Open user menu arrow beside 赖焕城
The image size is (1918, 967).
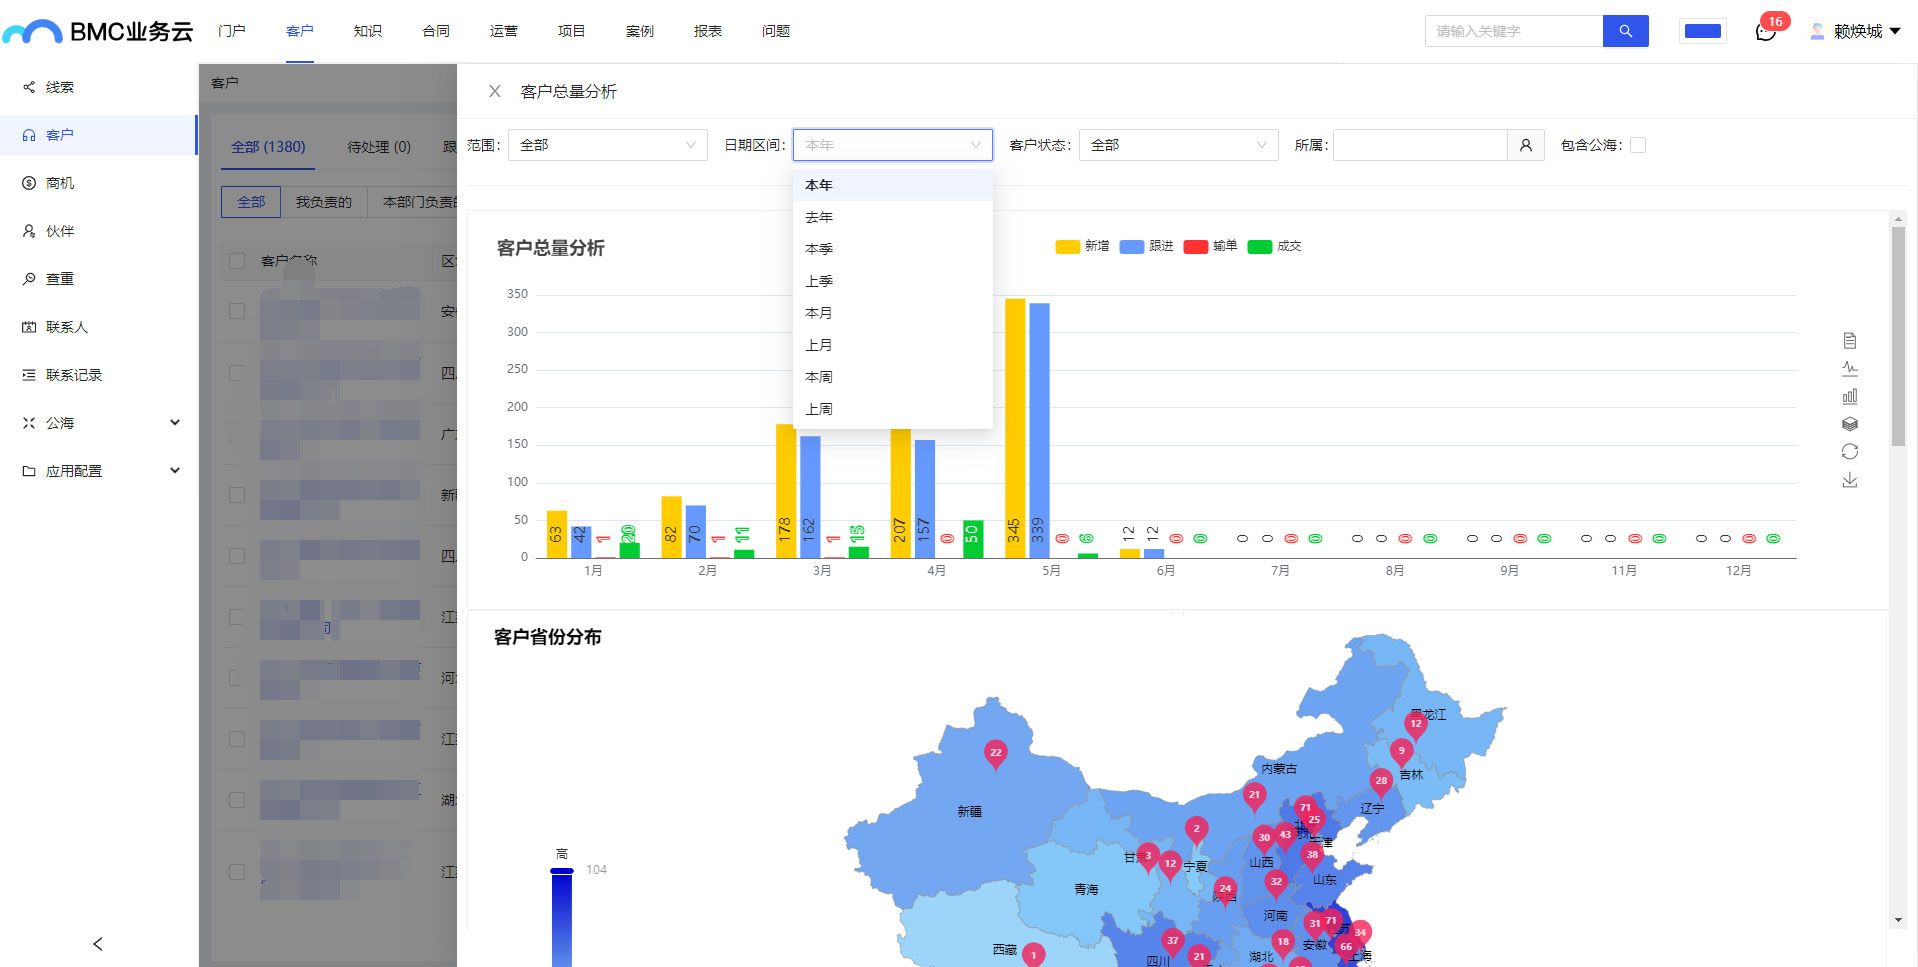tap(1895, 31)
